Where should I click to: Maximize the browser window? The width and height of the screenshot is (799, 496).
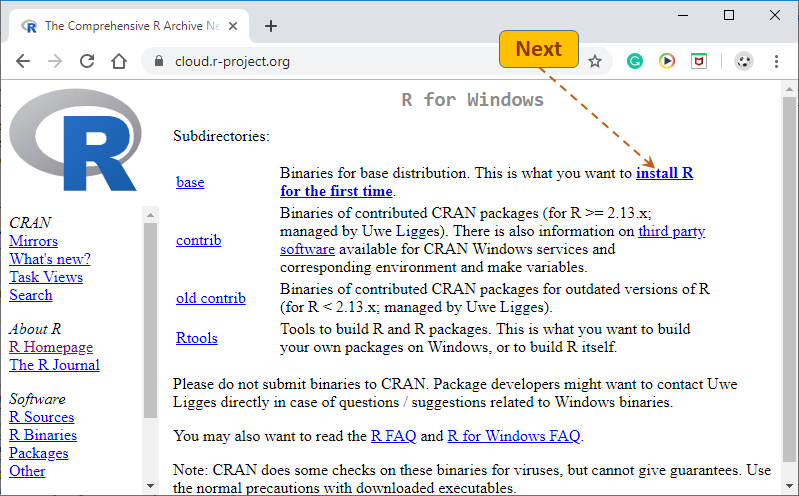pos(729,15)
